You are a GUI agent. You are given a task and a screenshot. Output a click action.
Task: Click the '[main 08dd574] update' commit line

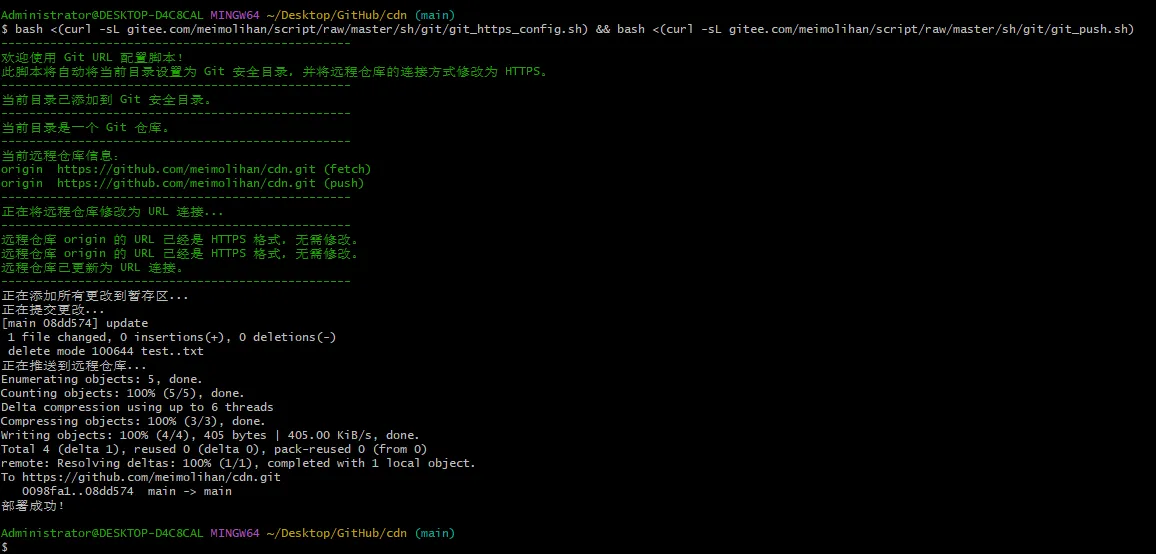pos(75,323)
